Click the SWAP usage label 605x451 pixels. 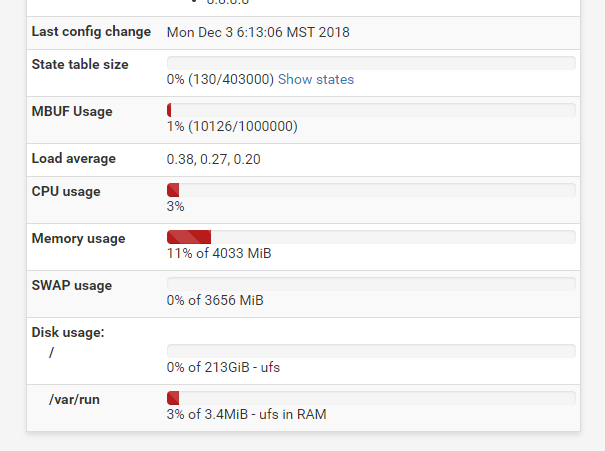[x=72, y=285]
